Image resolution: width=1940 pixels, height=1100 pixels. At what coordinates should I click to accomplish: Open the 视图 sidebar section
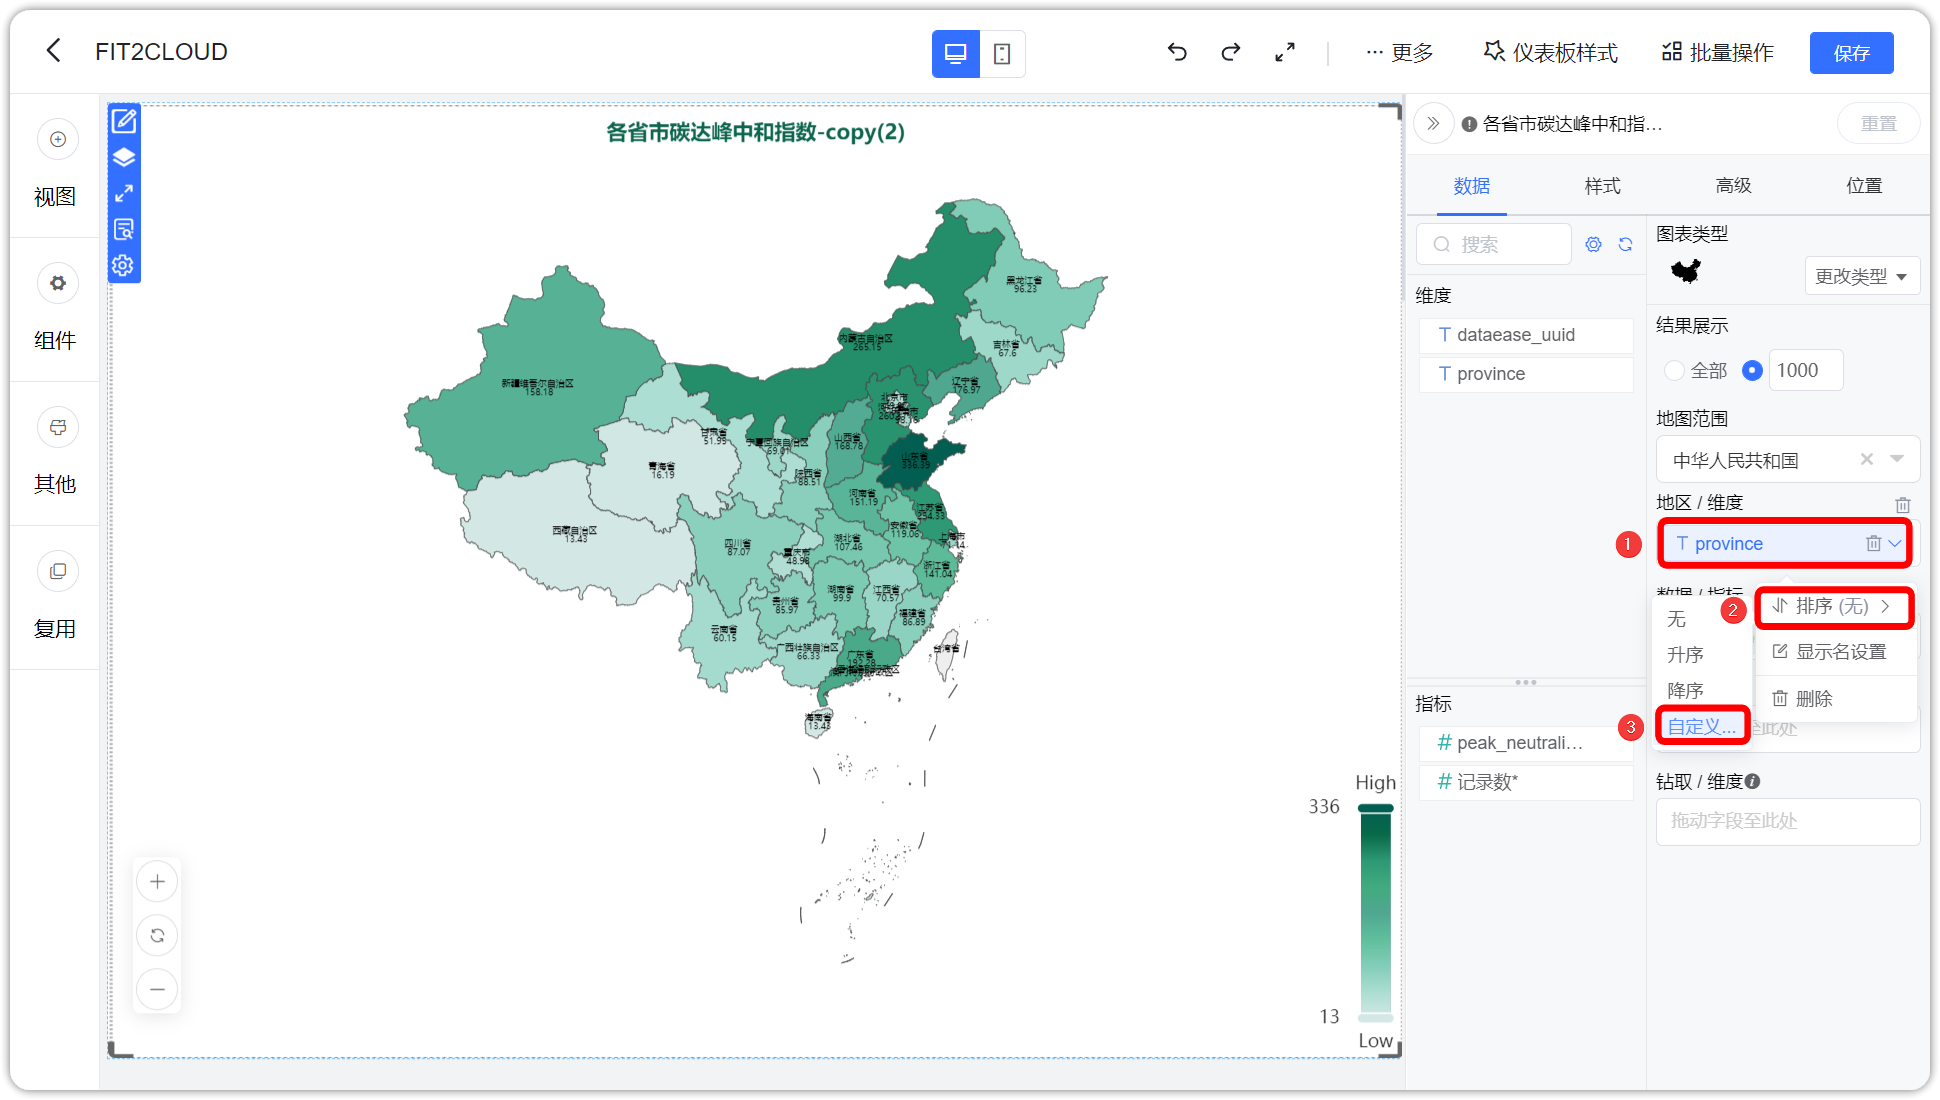pos(56,165)
